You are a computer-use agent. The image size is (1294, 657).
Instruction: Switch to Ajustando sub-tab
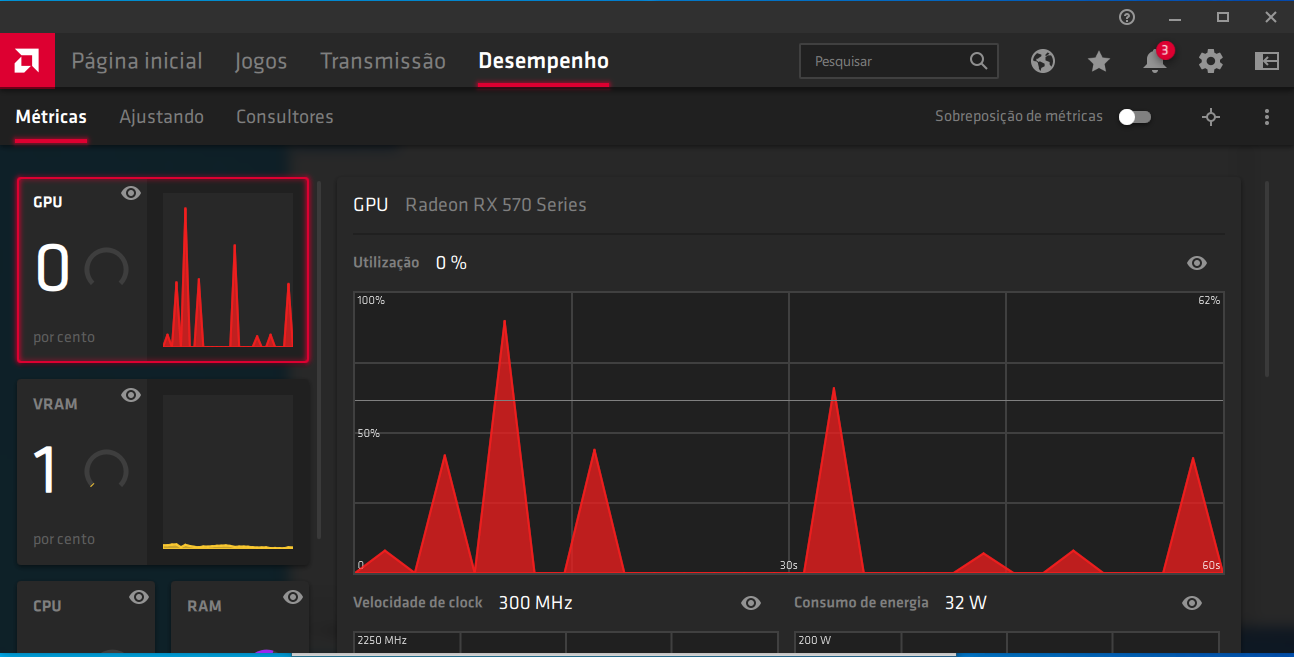click(x=161, y=117)
